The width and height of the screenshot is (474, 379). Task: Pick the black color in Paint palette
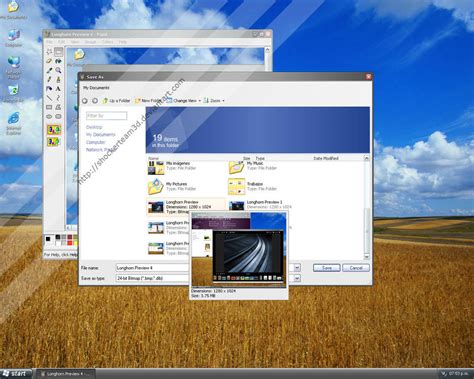point(58,237)
